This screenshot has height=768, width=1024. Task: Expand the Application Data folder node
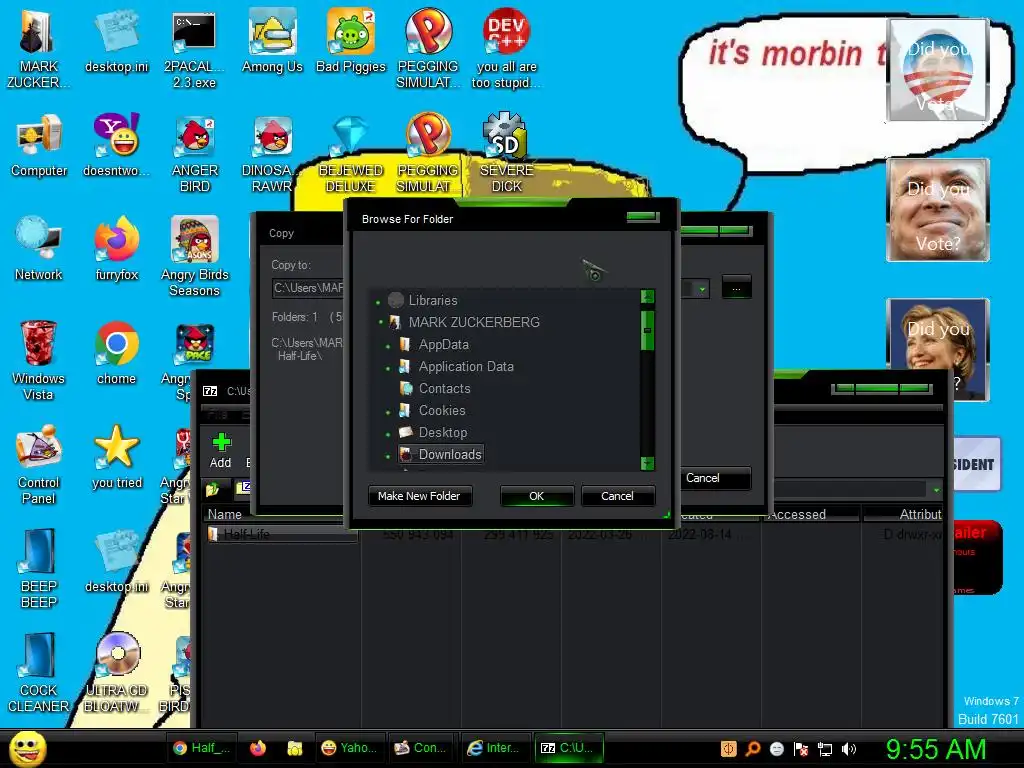pyautogui.click(x=388, y=368)
